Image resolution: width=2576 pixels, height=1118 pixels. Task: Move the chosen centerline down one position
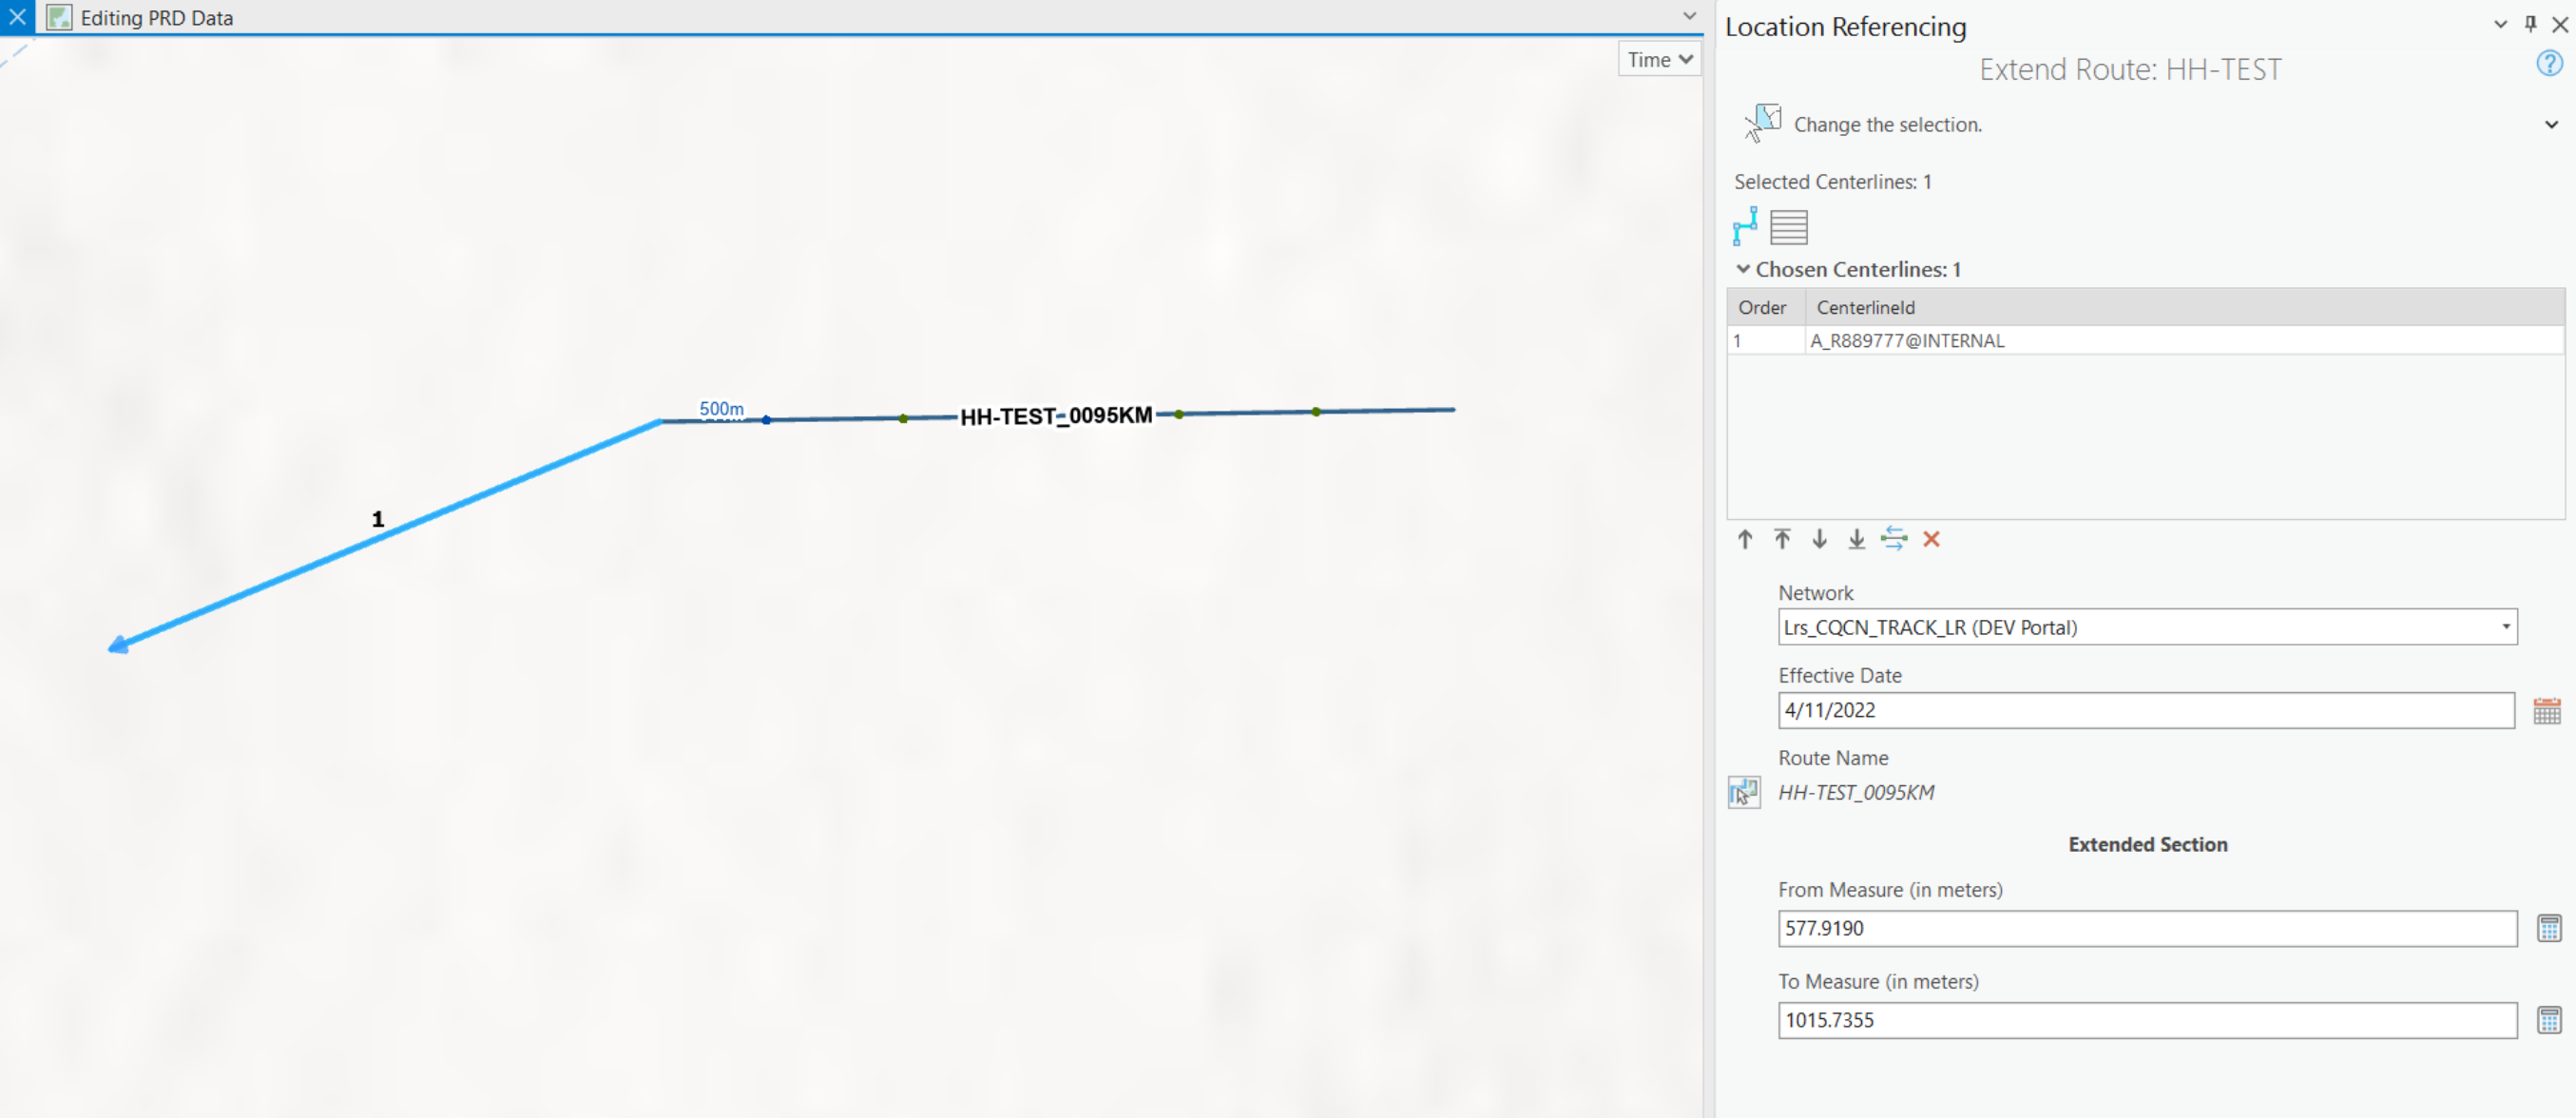tap(1819, 540)
